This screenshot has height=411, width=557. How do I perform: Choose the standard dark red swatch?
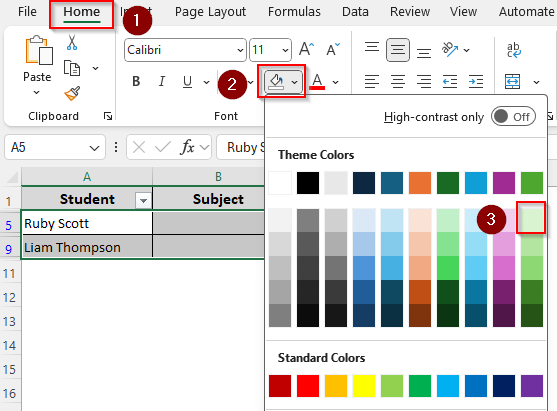pyautogui.click(x=280, y=386)
